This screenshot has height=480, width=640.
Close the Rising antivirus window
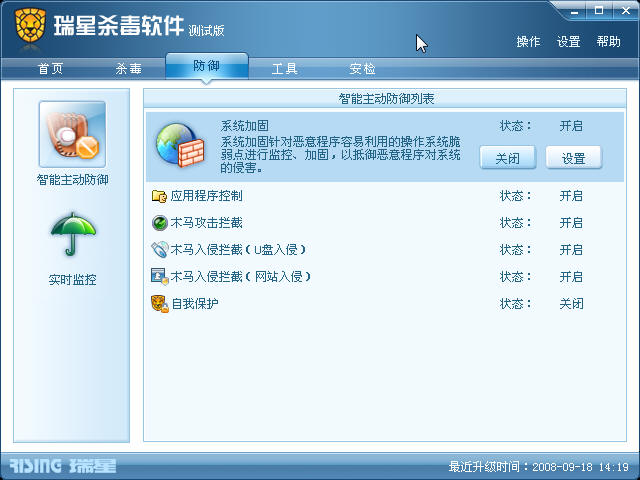click(x=626, y=11)
